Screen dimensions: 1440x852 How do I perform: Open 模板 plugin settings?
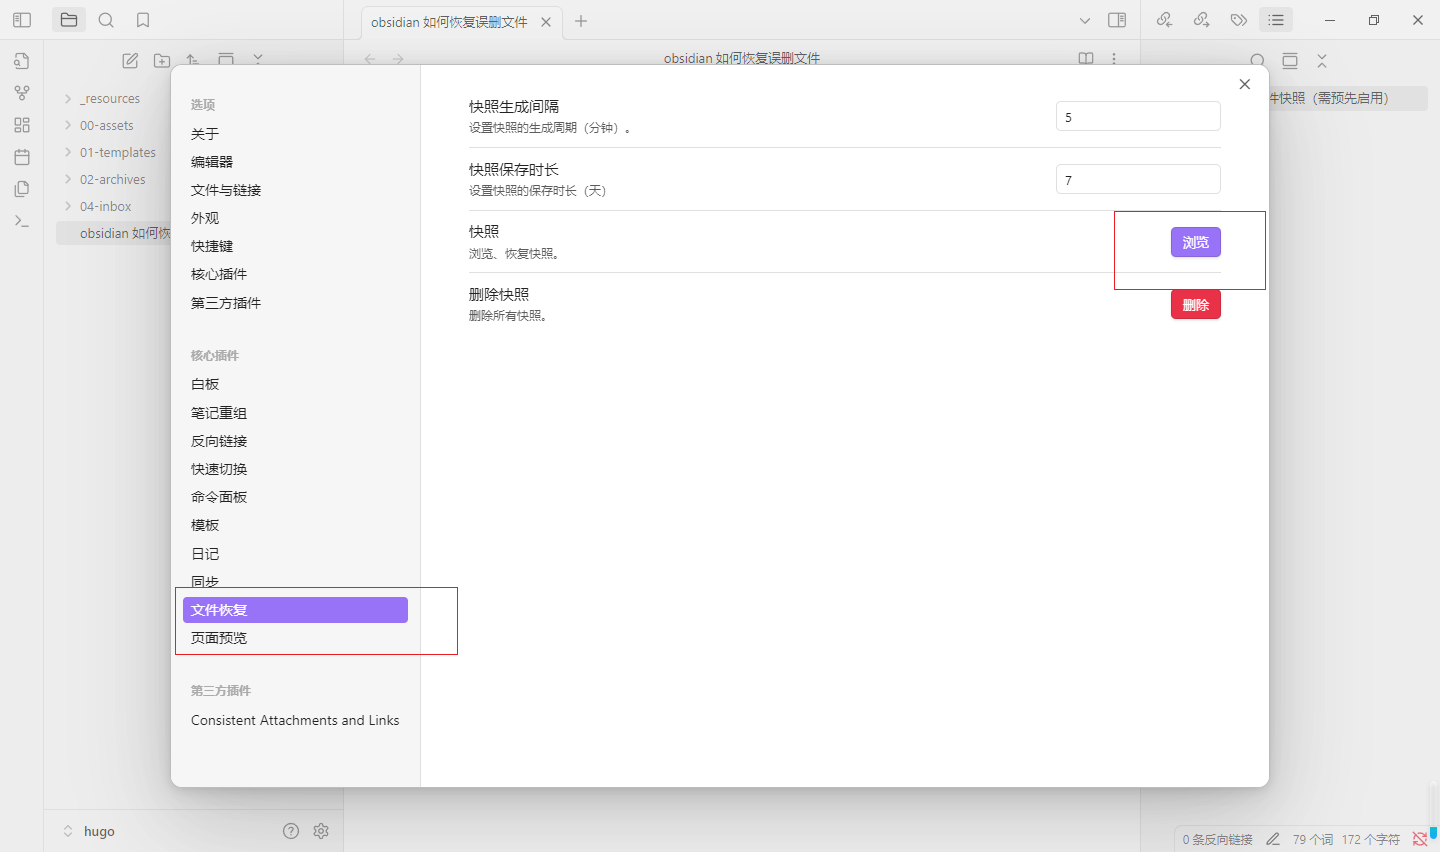point(295,525)
